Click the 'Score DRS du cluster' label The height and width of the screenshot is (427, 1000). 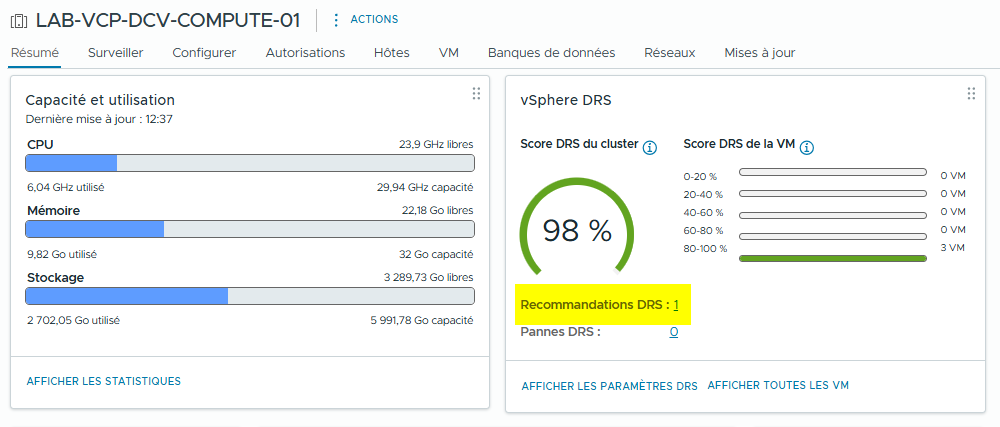click(x=579, y=144)
